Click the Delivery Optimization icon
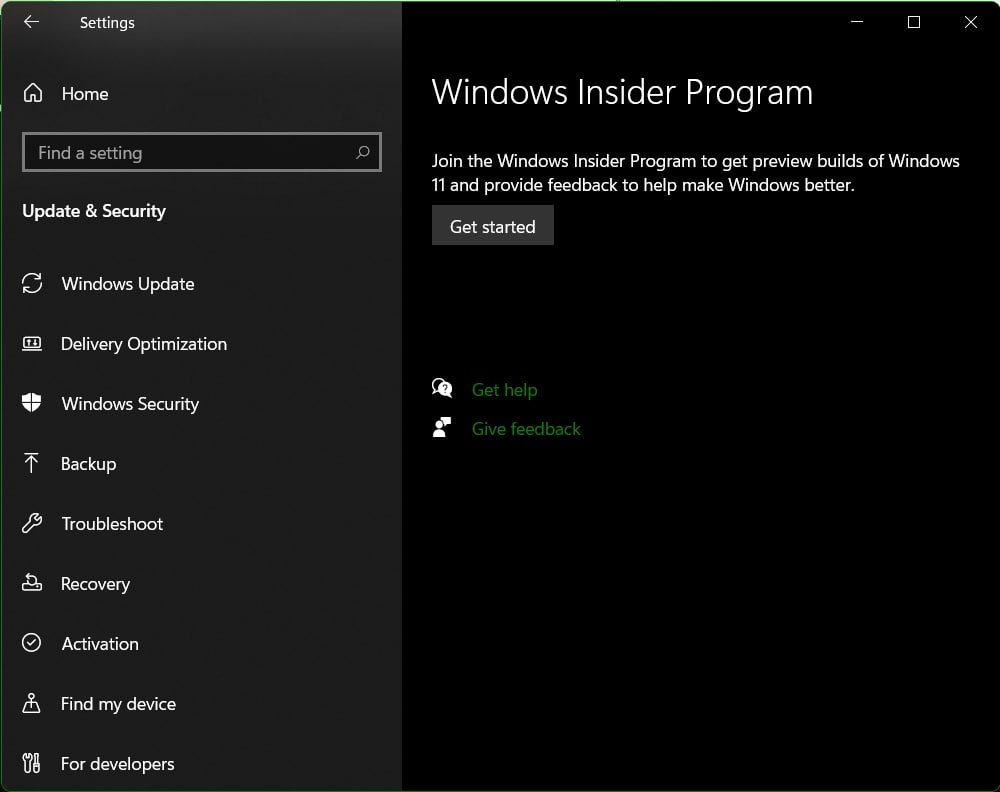 tap(32, 344)
